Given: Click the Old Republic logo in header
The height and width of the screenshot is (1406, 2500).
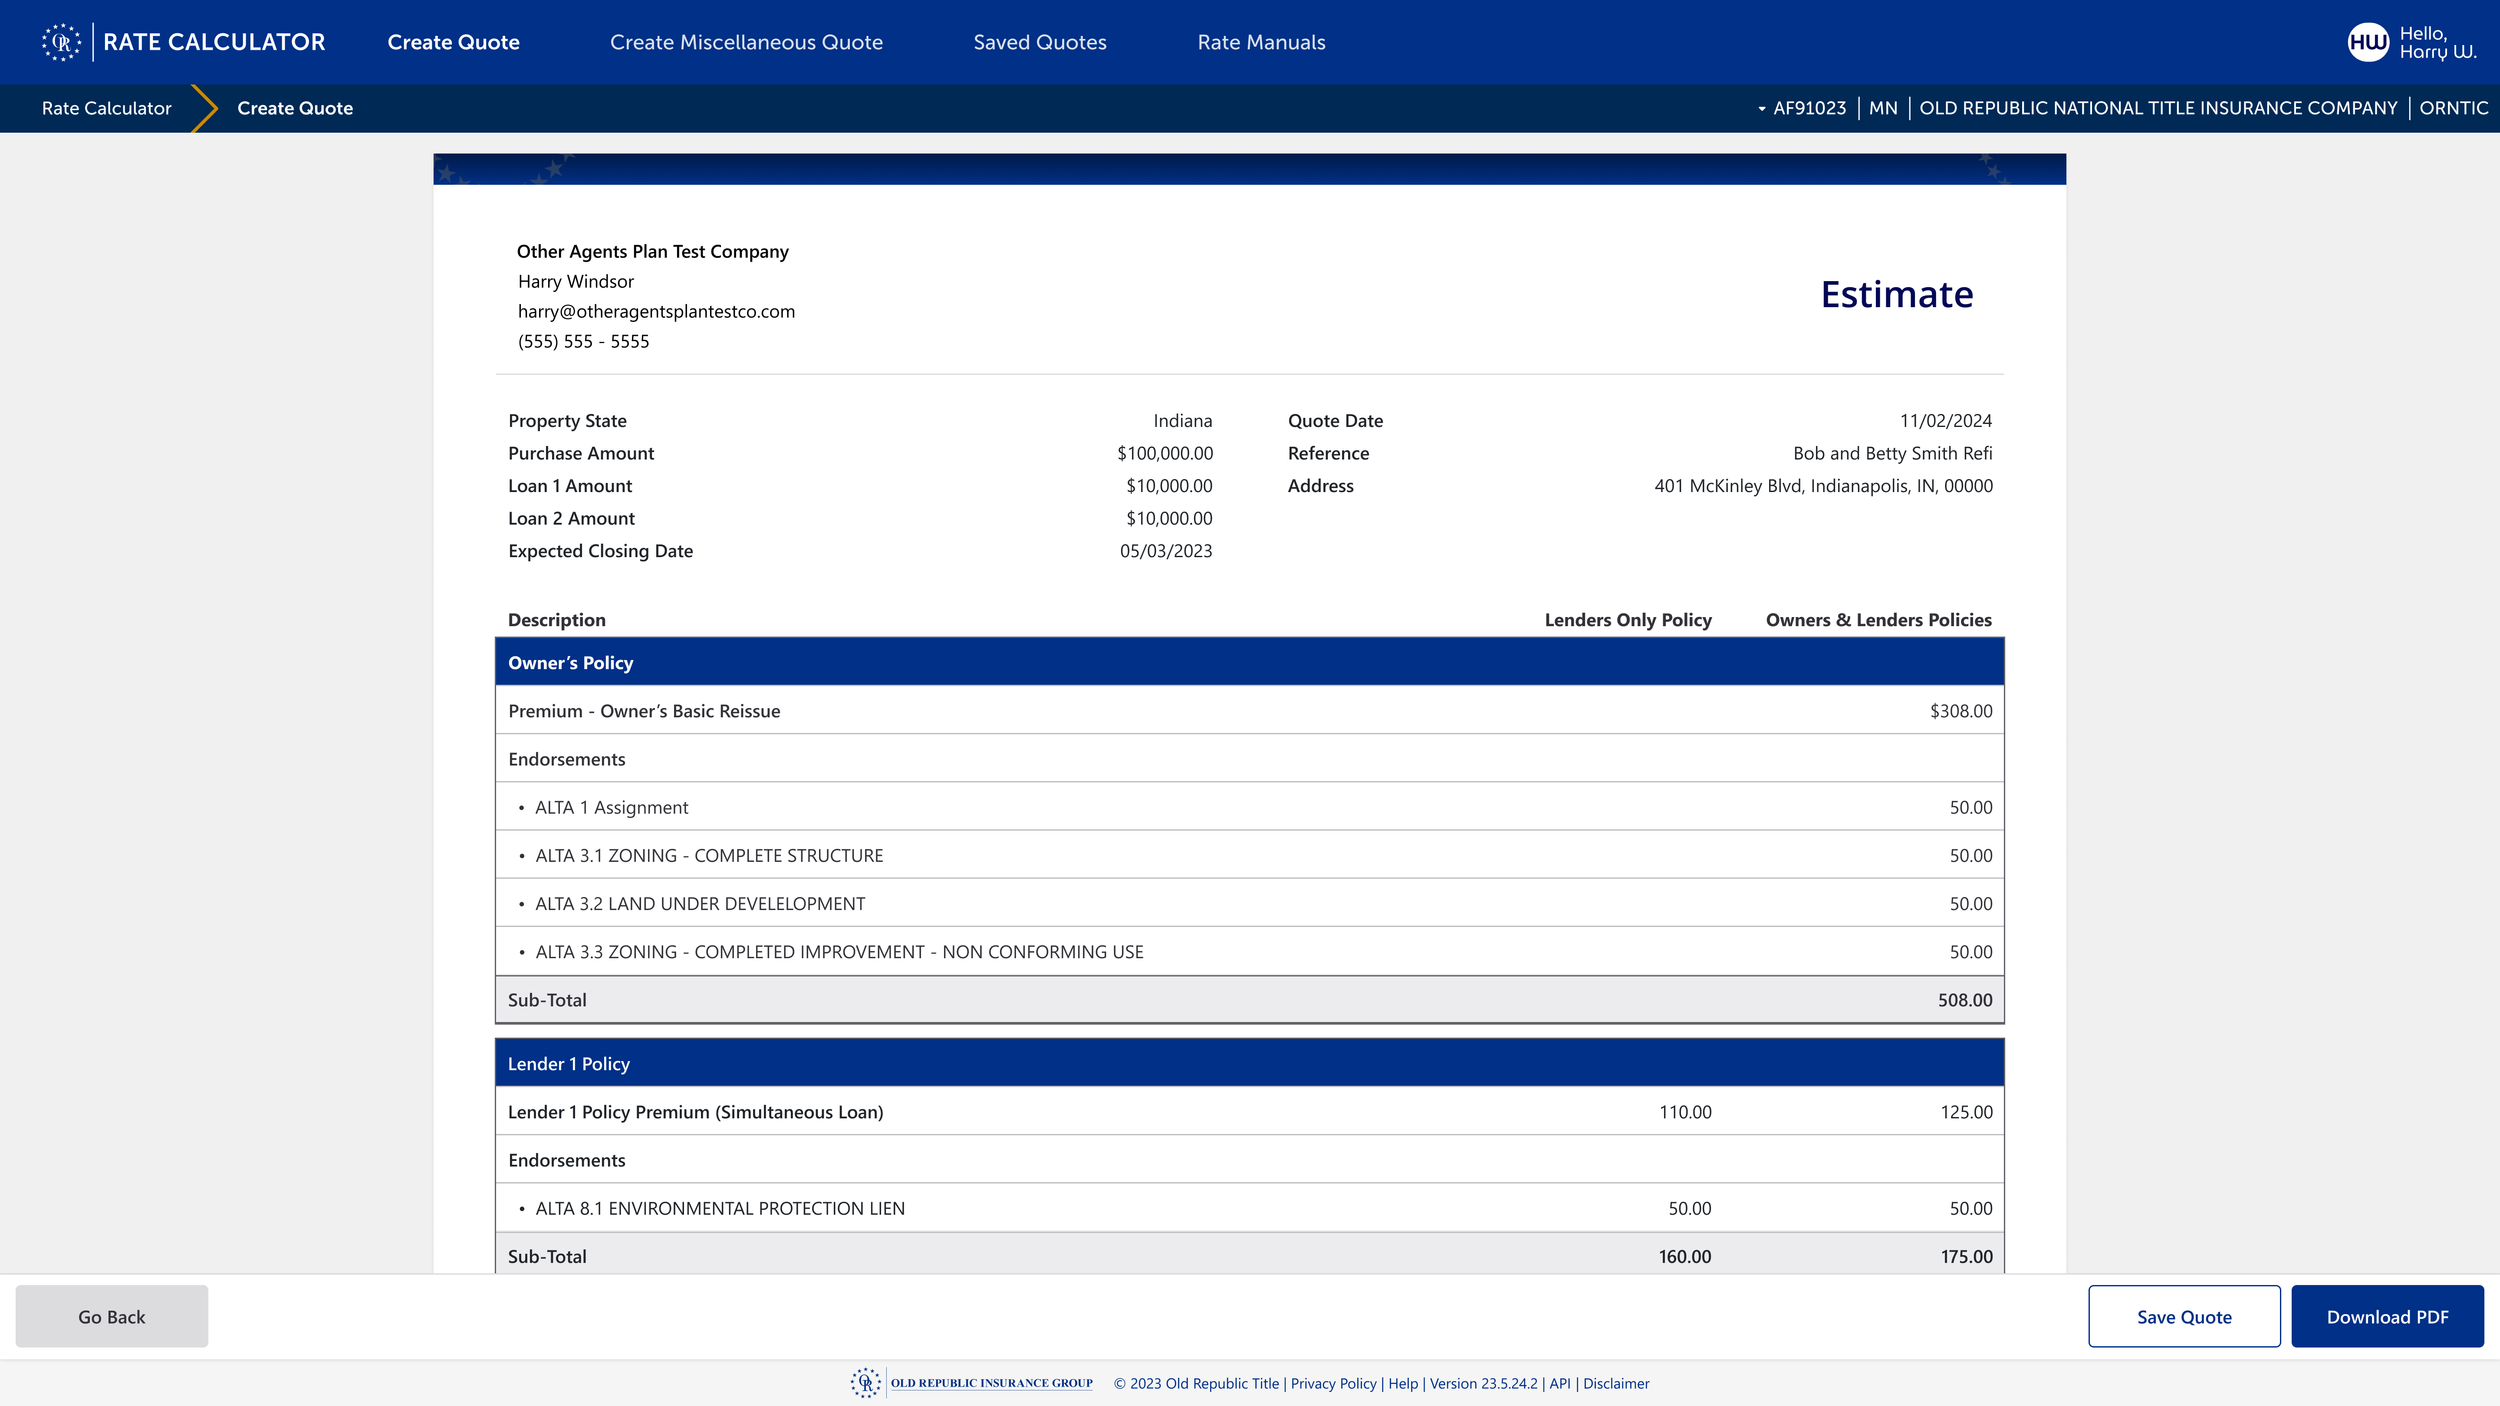Looking at the screenshot, I should pyautogui.click(x=61, y=42).
